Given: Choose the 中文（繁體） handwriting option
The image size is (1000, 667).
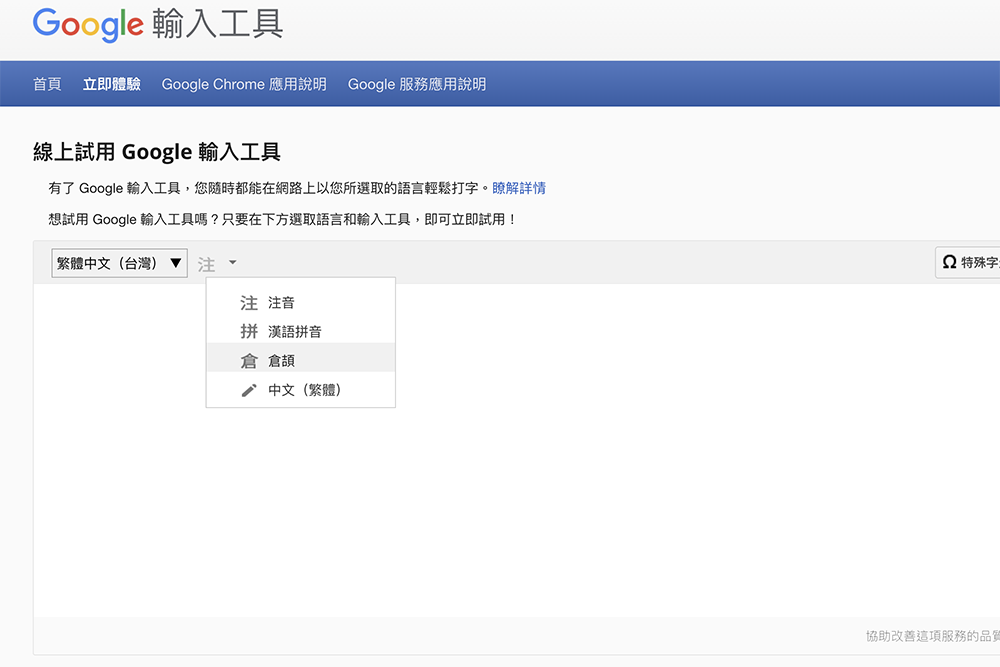Looking at the screenshot, I should point(305,389).
